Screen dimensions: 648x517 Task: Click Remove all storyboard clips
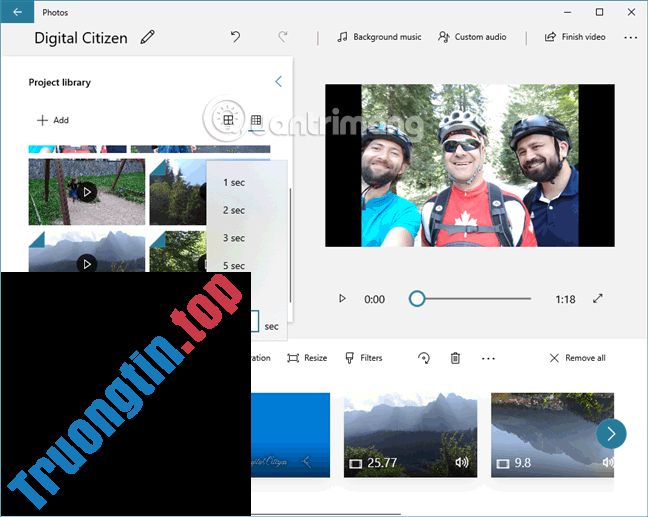pyautogui.click(x=577, y=358)
